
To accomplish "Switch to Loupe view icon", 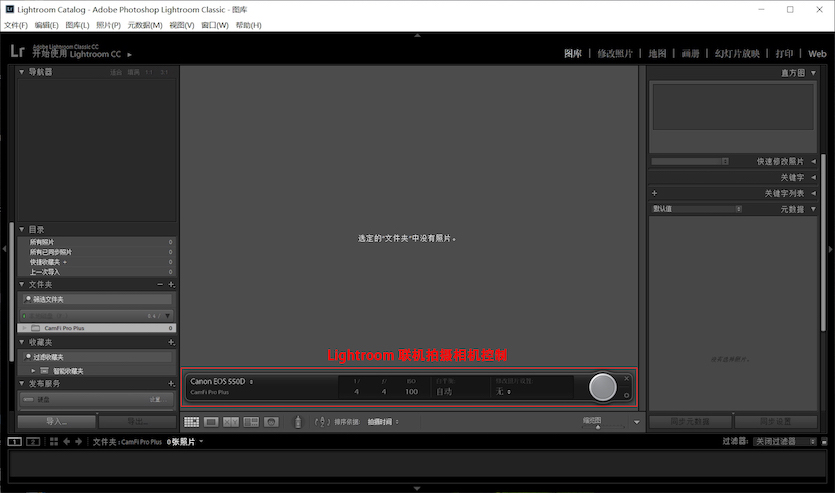I will pos(211,422).
